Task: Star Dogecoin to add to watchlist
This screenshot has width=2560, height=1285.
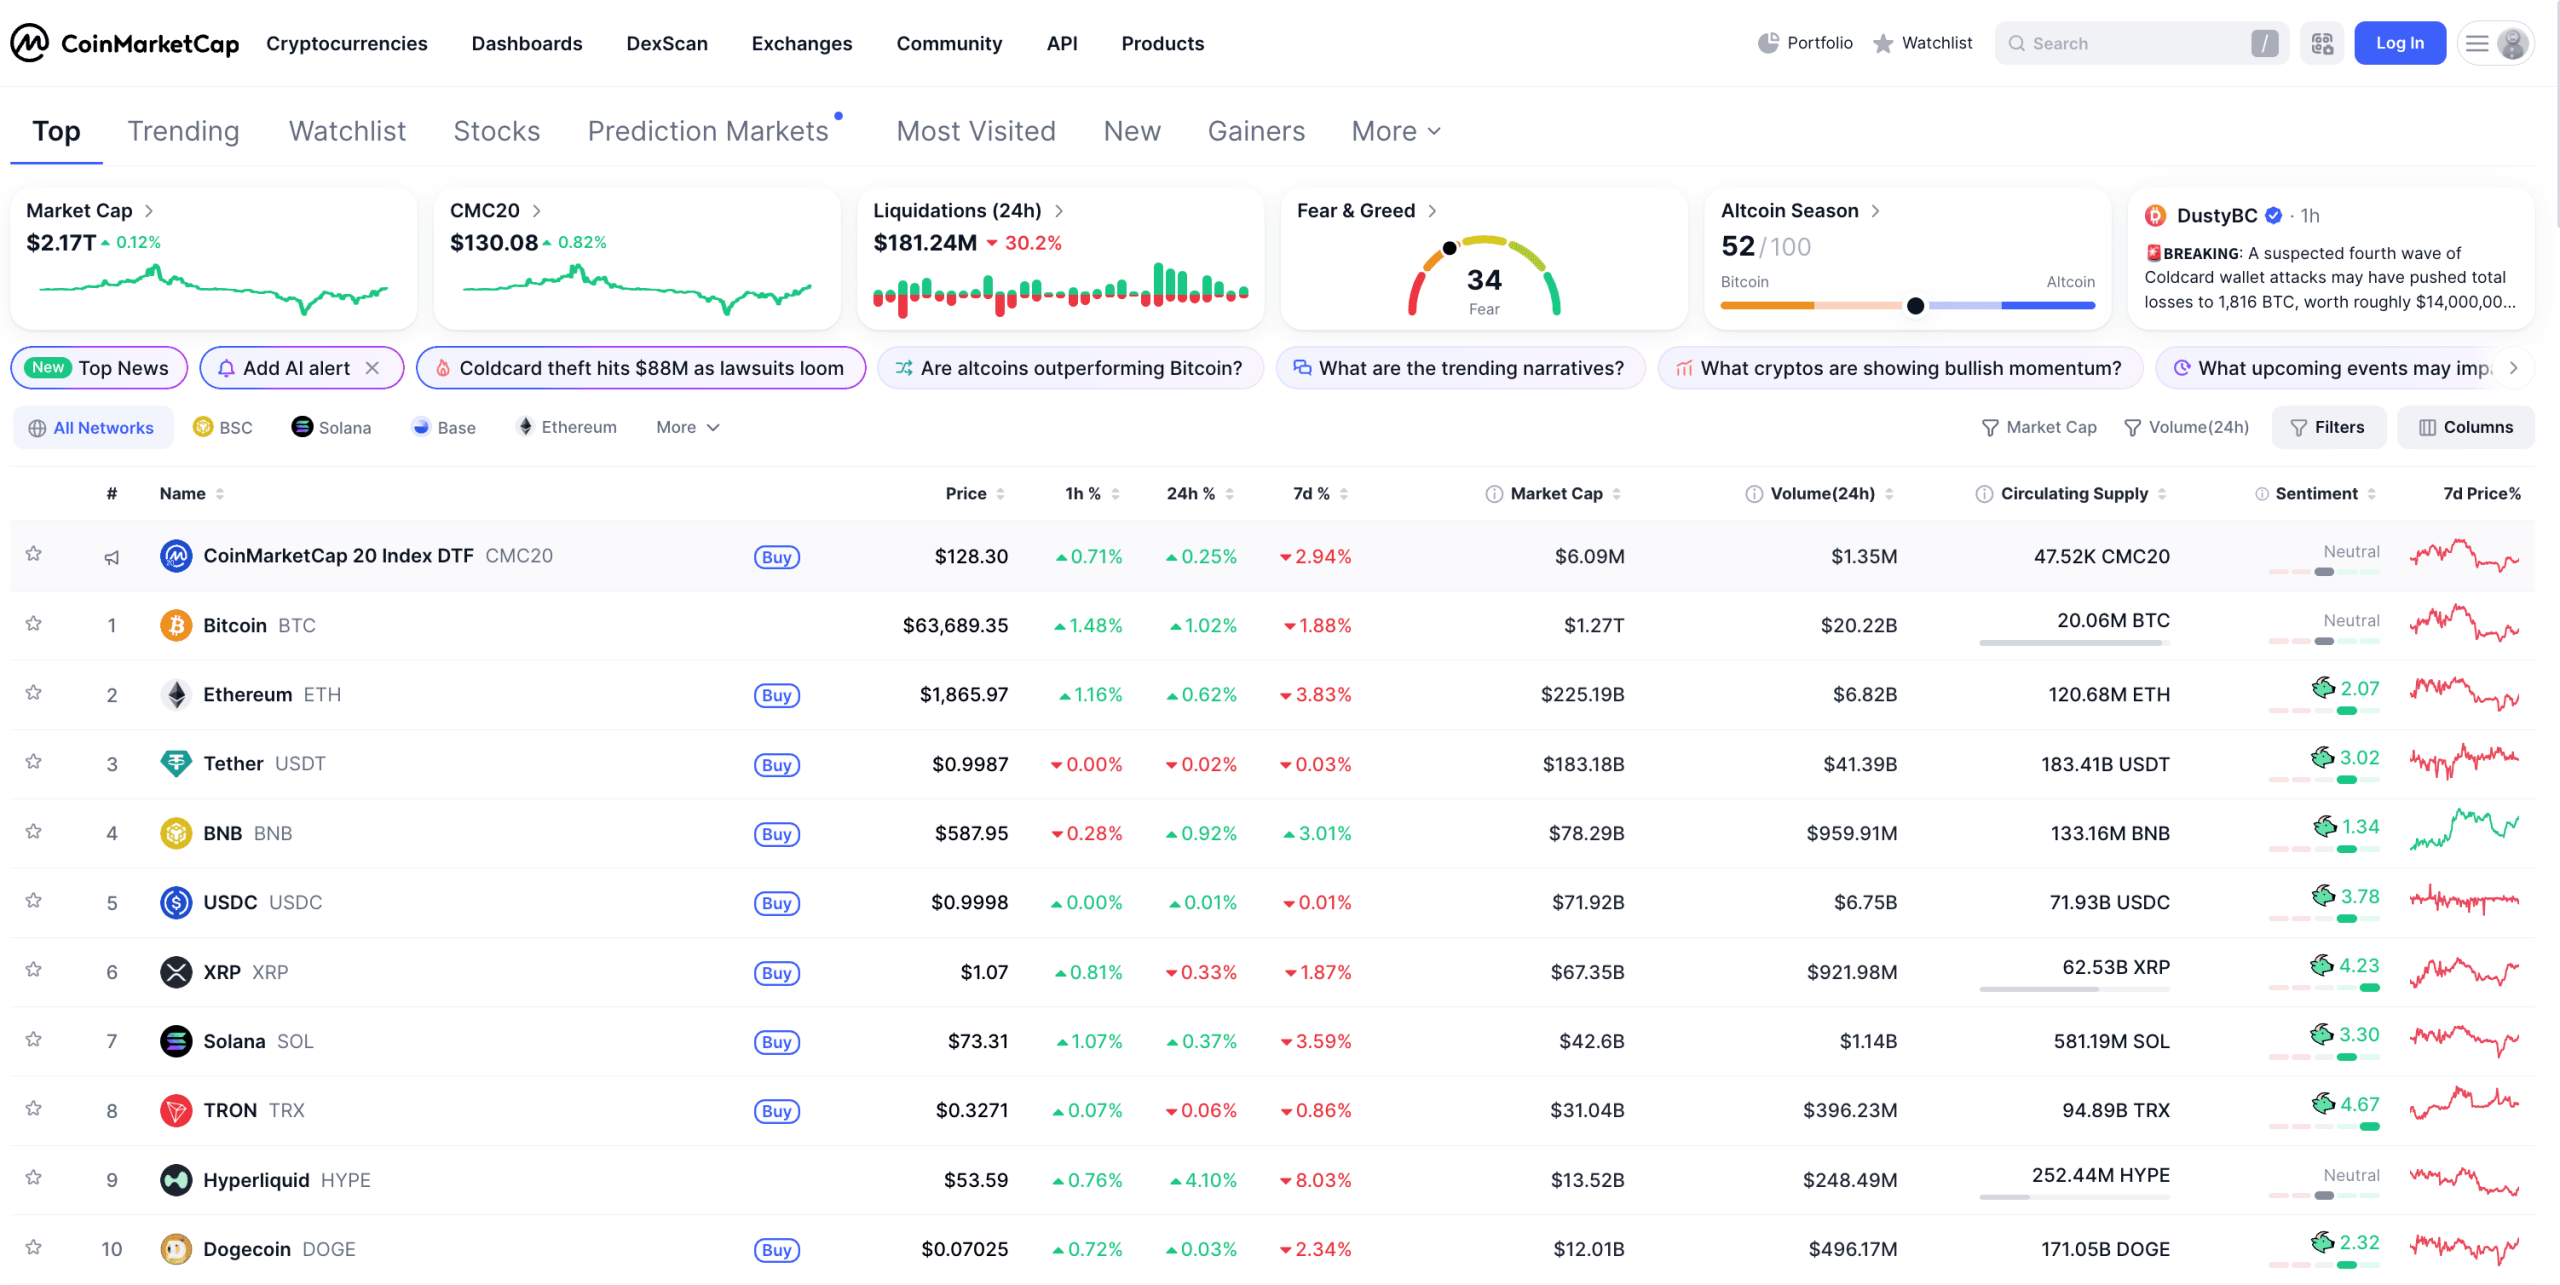Action: pyautogui.click(x=33, y=1247)
